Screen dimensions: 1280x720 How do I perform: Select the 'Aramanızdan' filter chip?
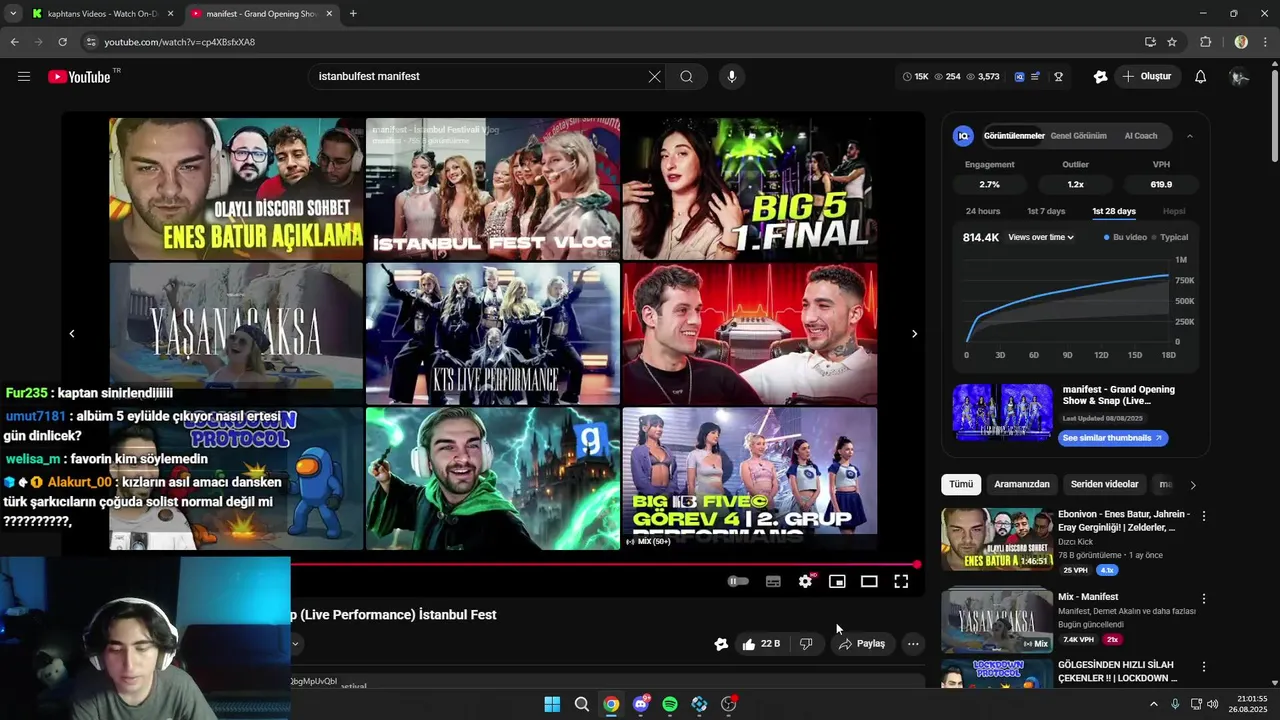pos(1022,484)
